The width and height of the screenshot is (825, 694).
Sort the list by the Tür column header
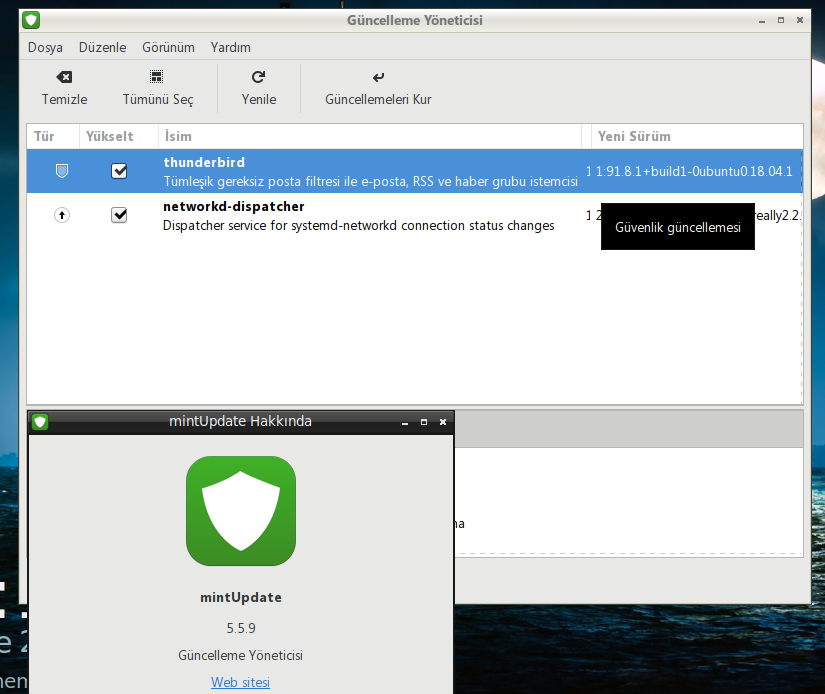pyautogui.click(x=53, y=136)
